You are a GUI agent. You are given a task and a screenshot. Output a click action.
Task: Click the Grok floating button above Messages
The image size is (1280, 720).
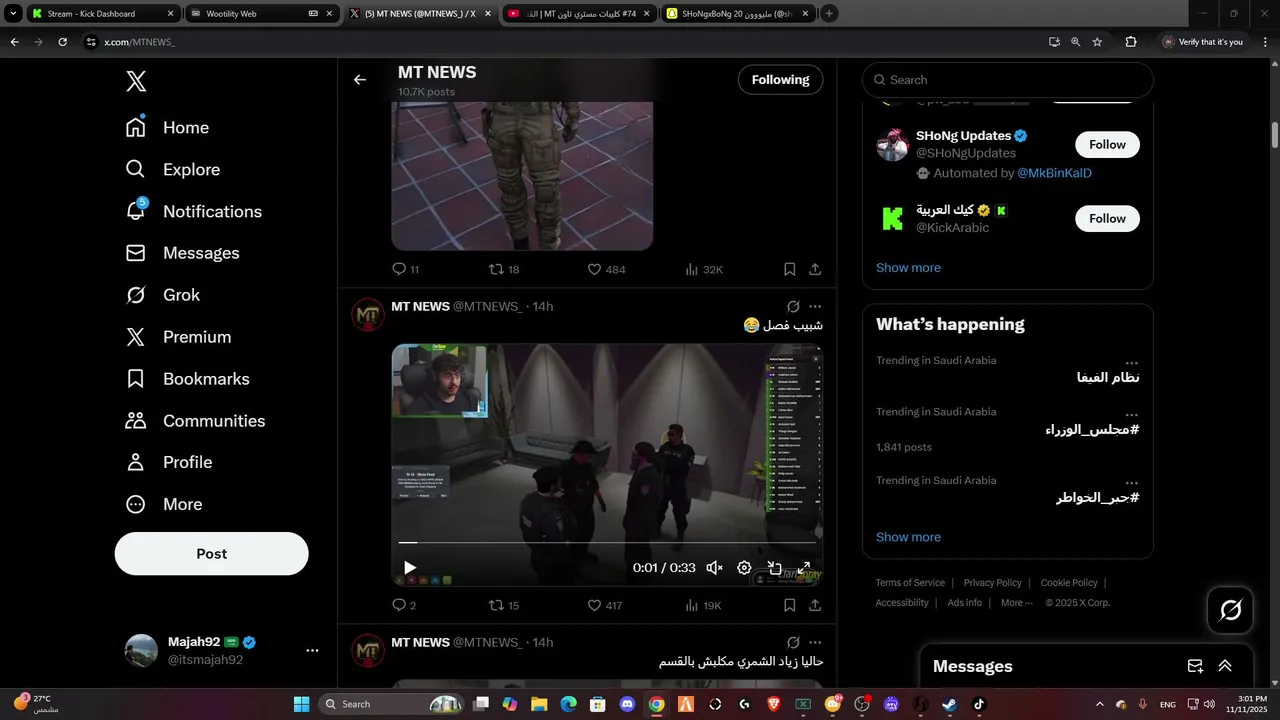click(1231, 610)
